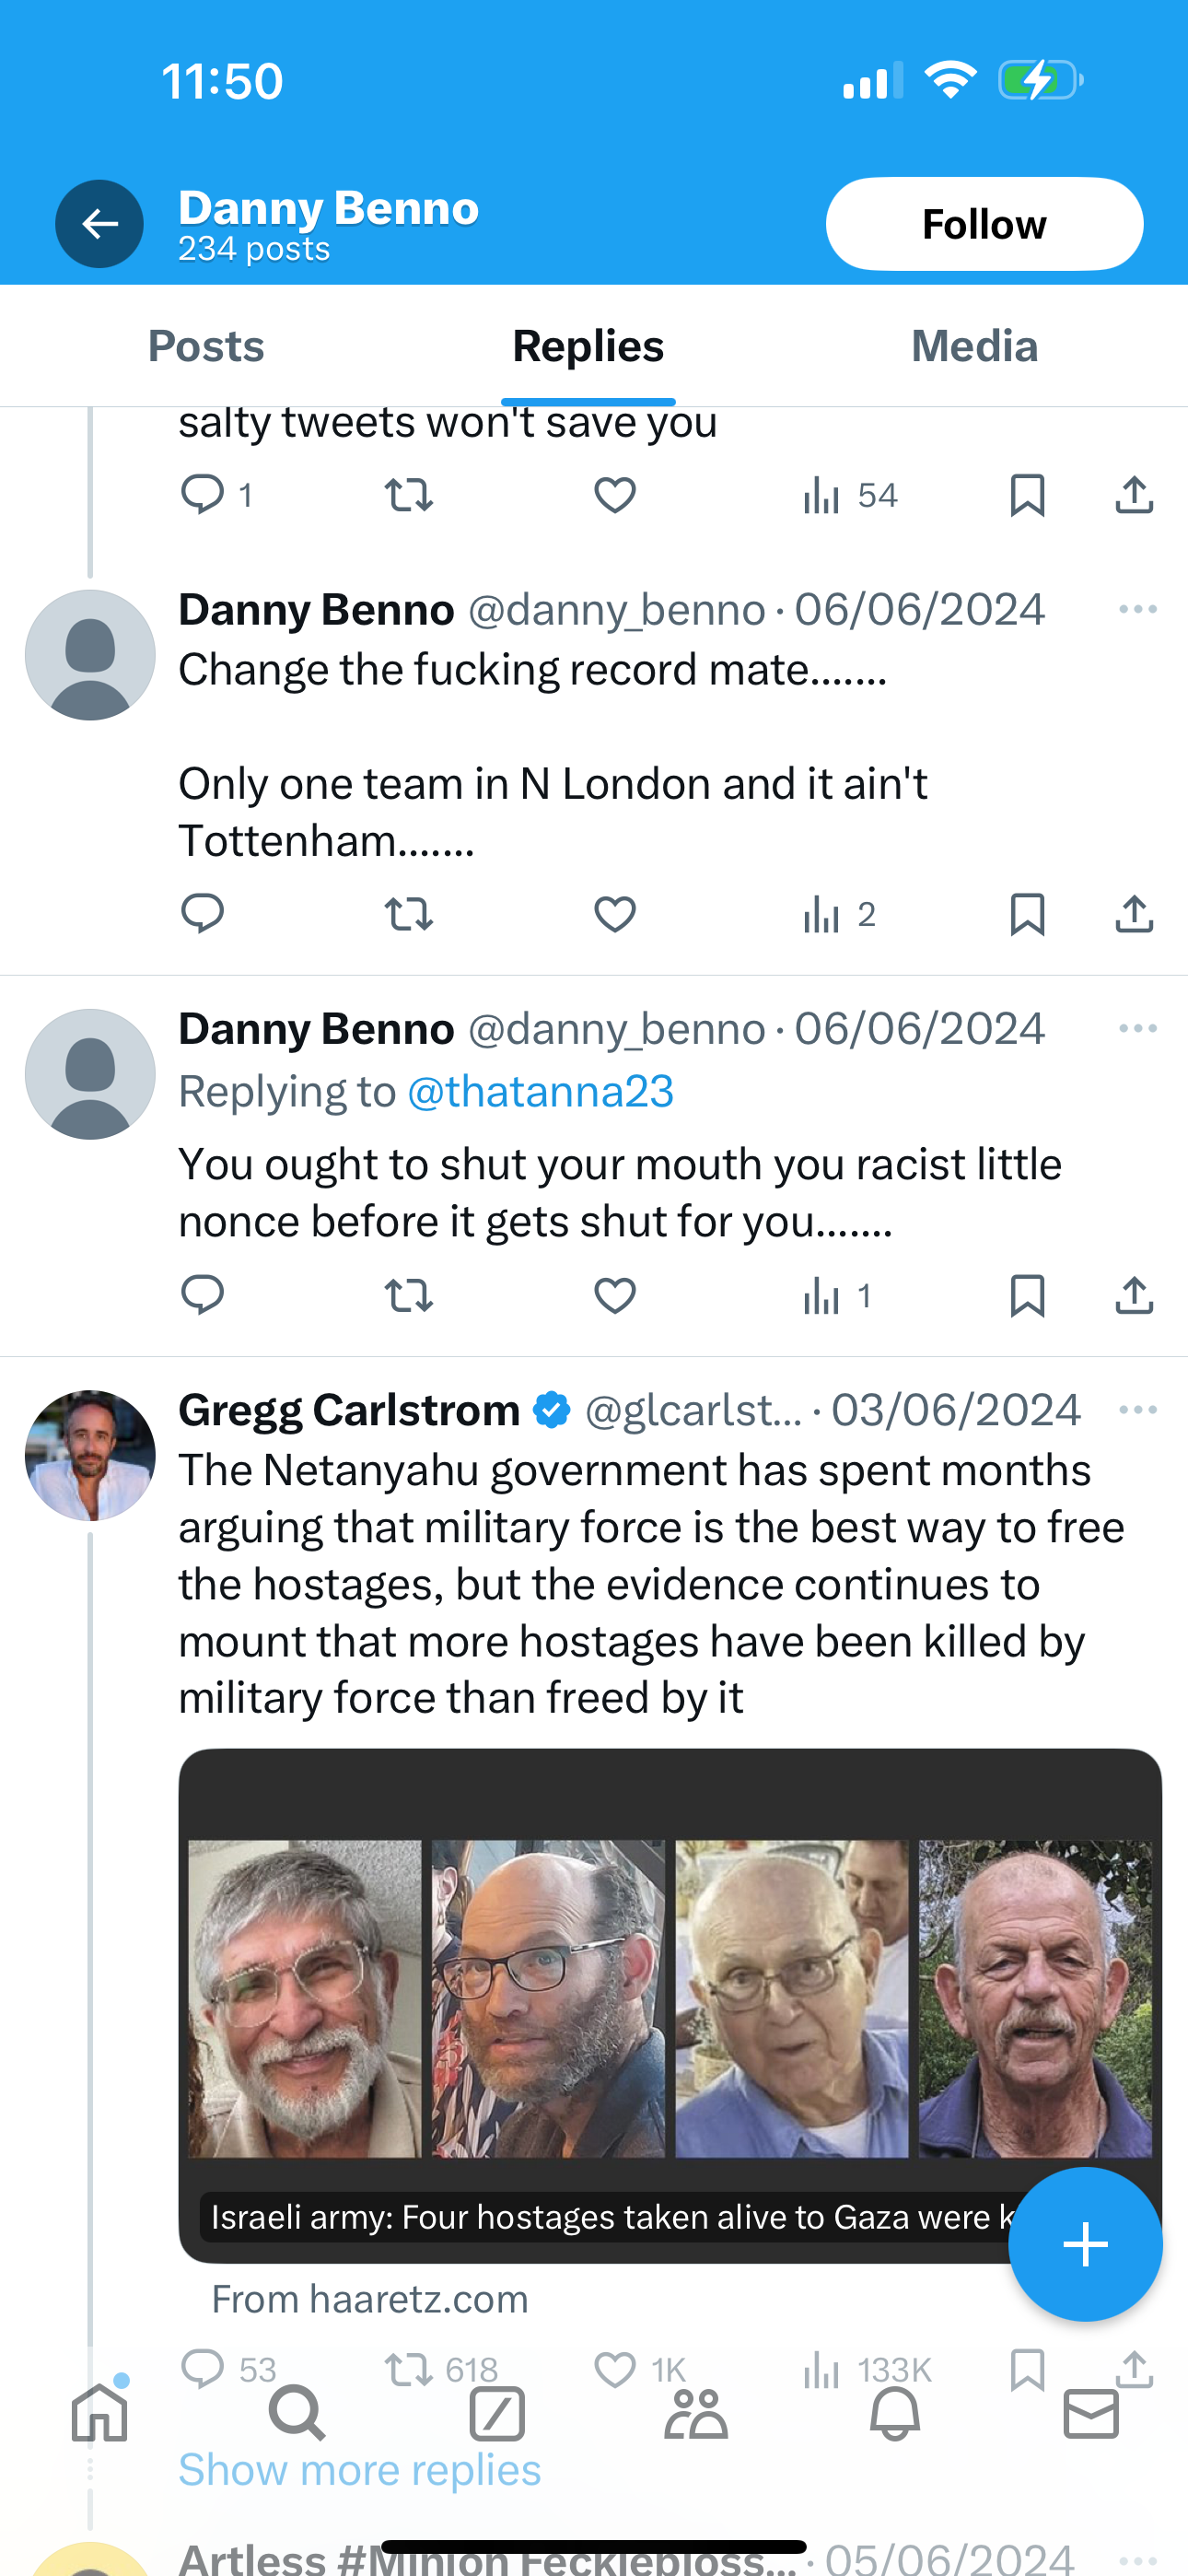Open Communities in the bottom bar
The image size is (1188, 2576).
pyautogui.click(x=695, y=2414)
